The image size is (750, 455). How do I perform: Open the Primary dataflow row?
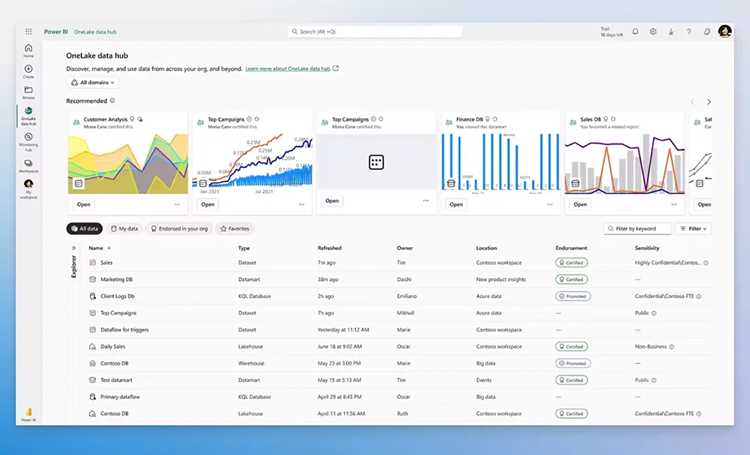pos(399,397)
